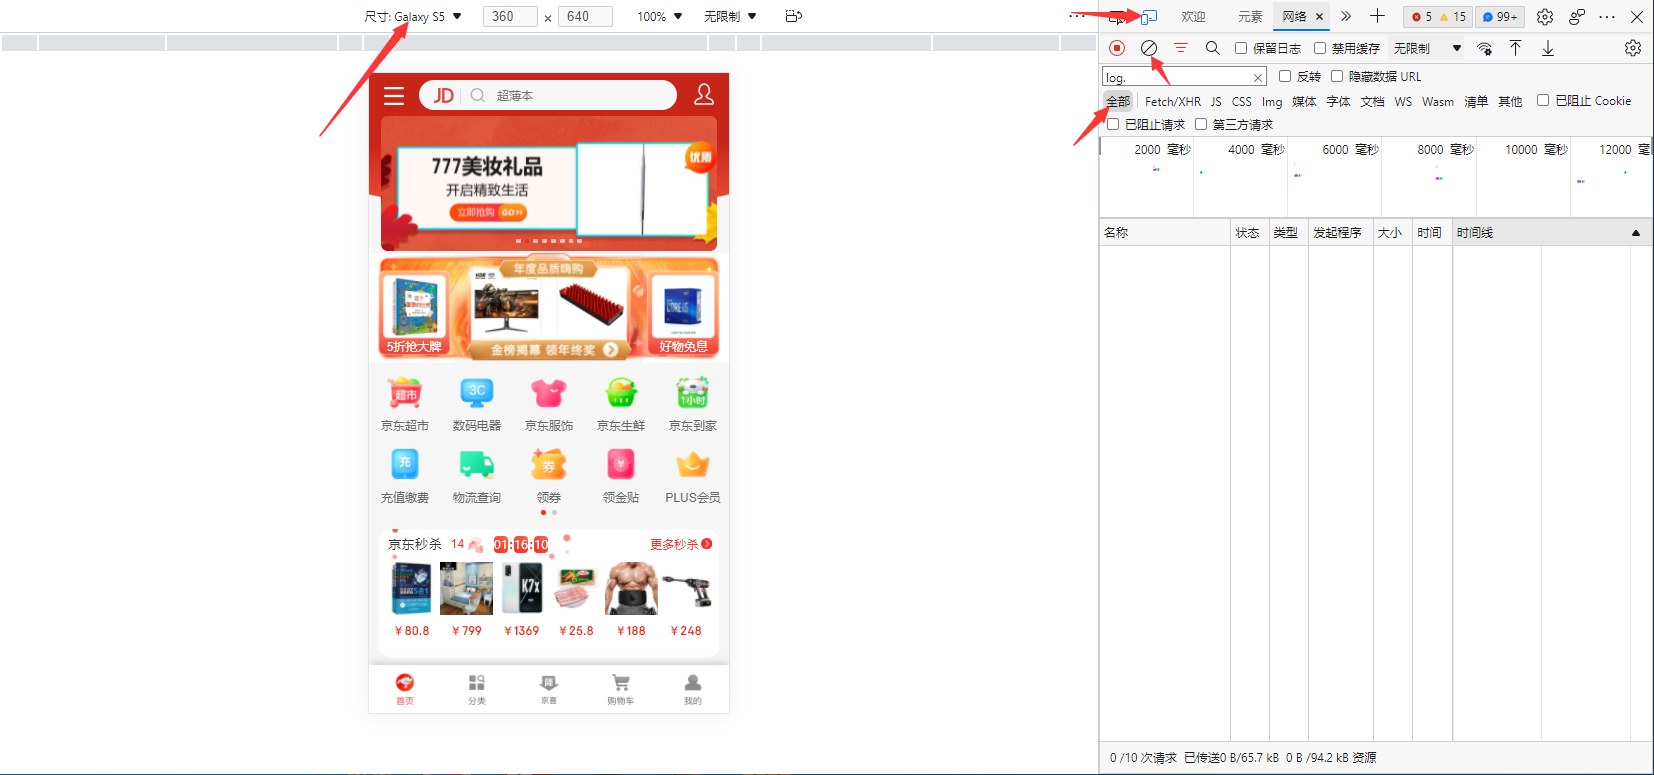Export HAR with down-arrow icon

tap(1548, 48)
